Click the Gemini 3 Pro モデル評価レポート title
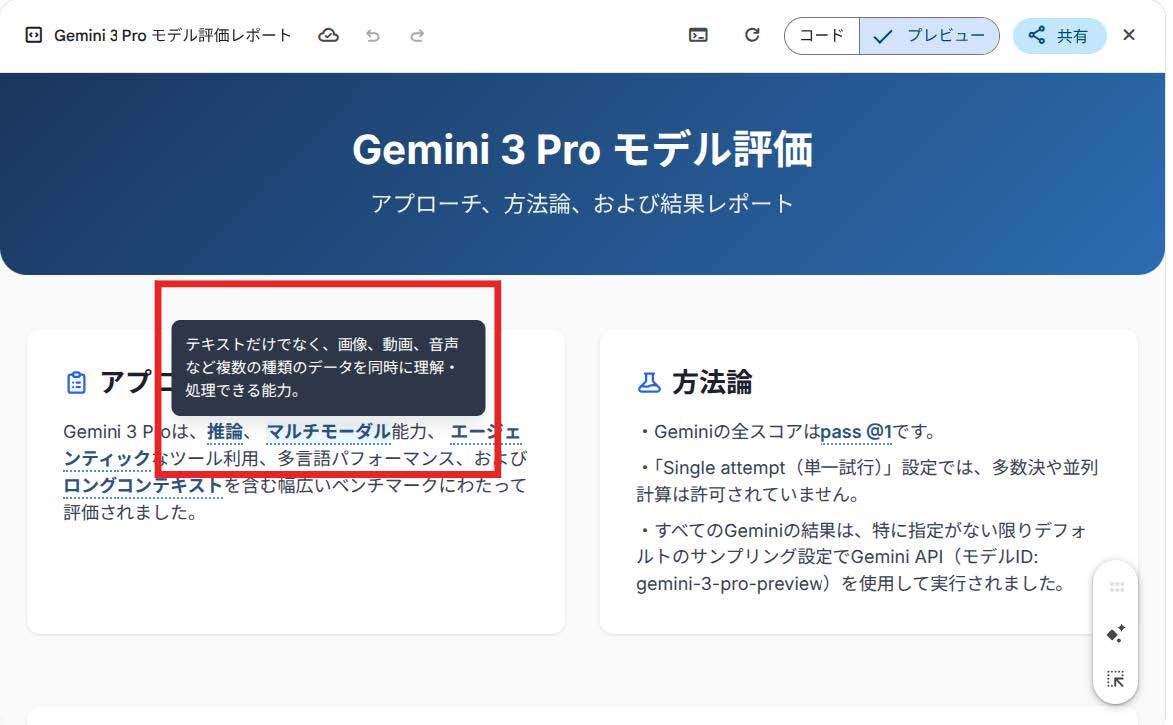The height and width of the screenshot is (725, 1173). [173, 35]
